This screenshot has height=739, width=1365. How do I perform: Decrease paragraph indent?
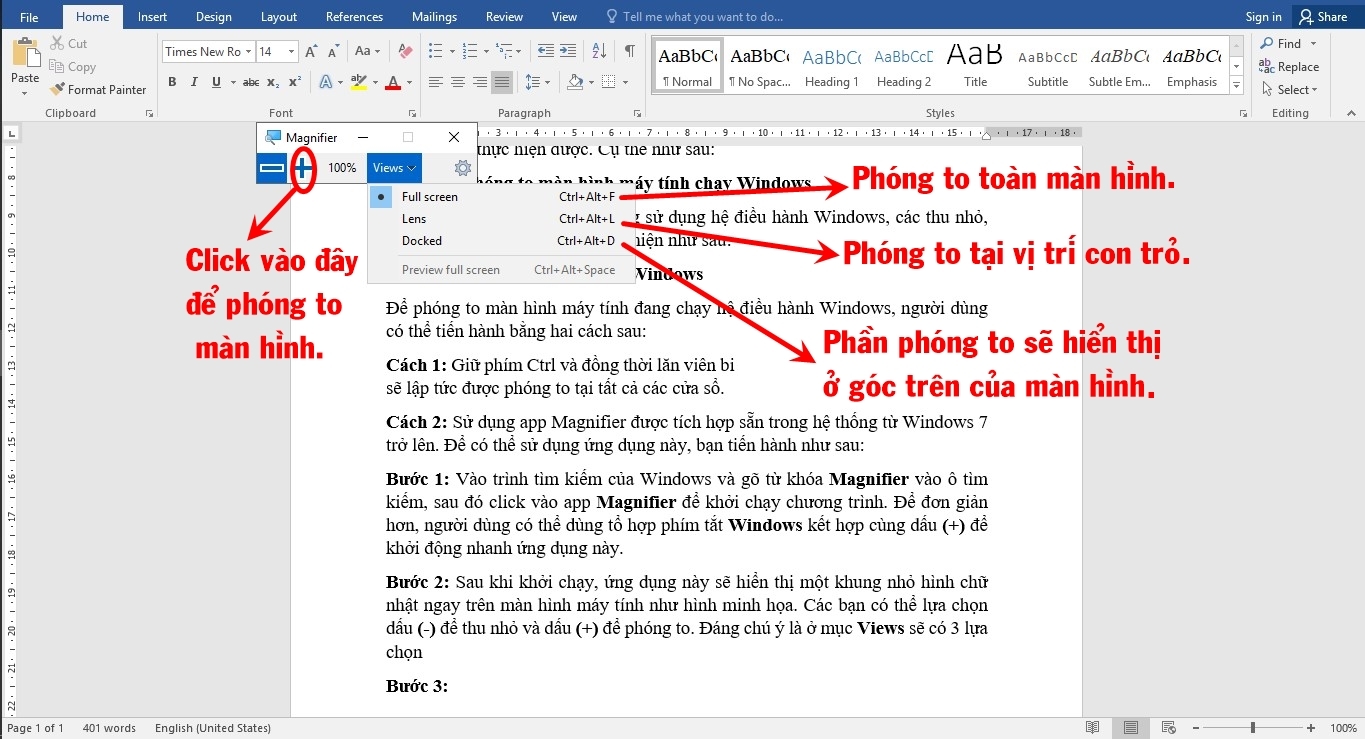[545, 51]
